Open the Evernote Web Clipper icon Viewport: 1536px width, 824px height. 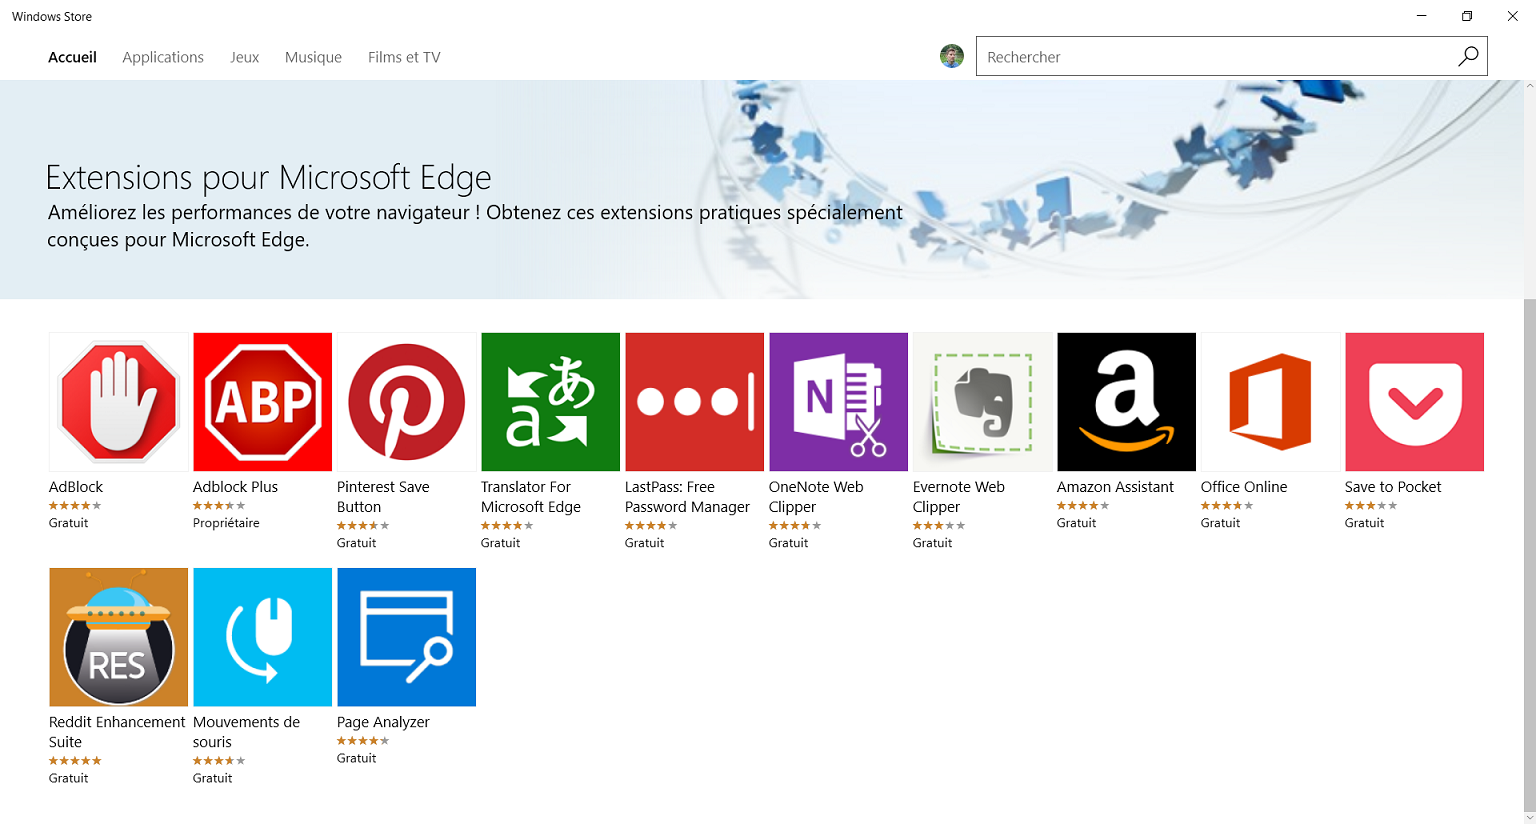coord(982,402)
